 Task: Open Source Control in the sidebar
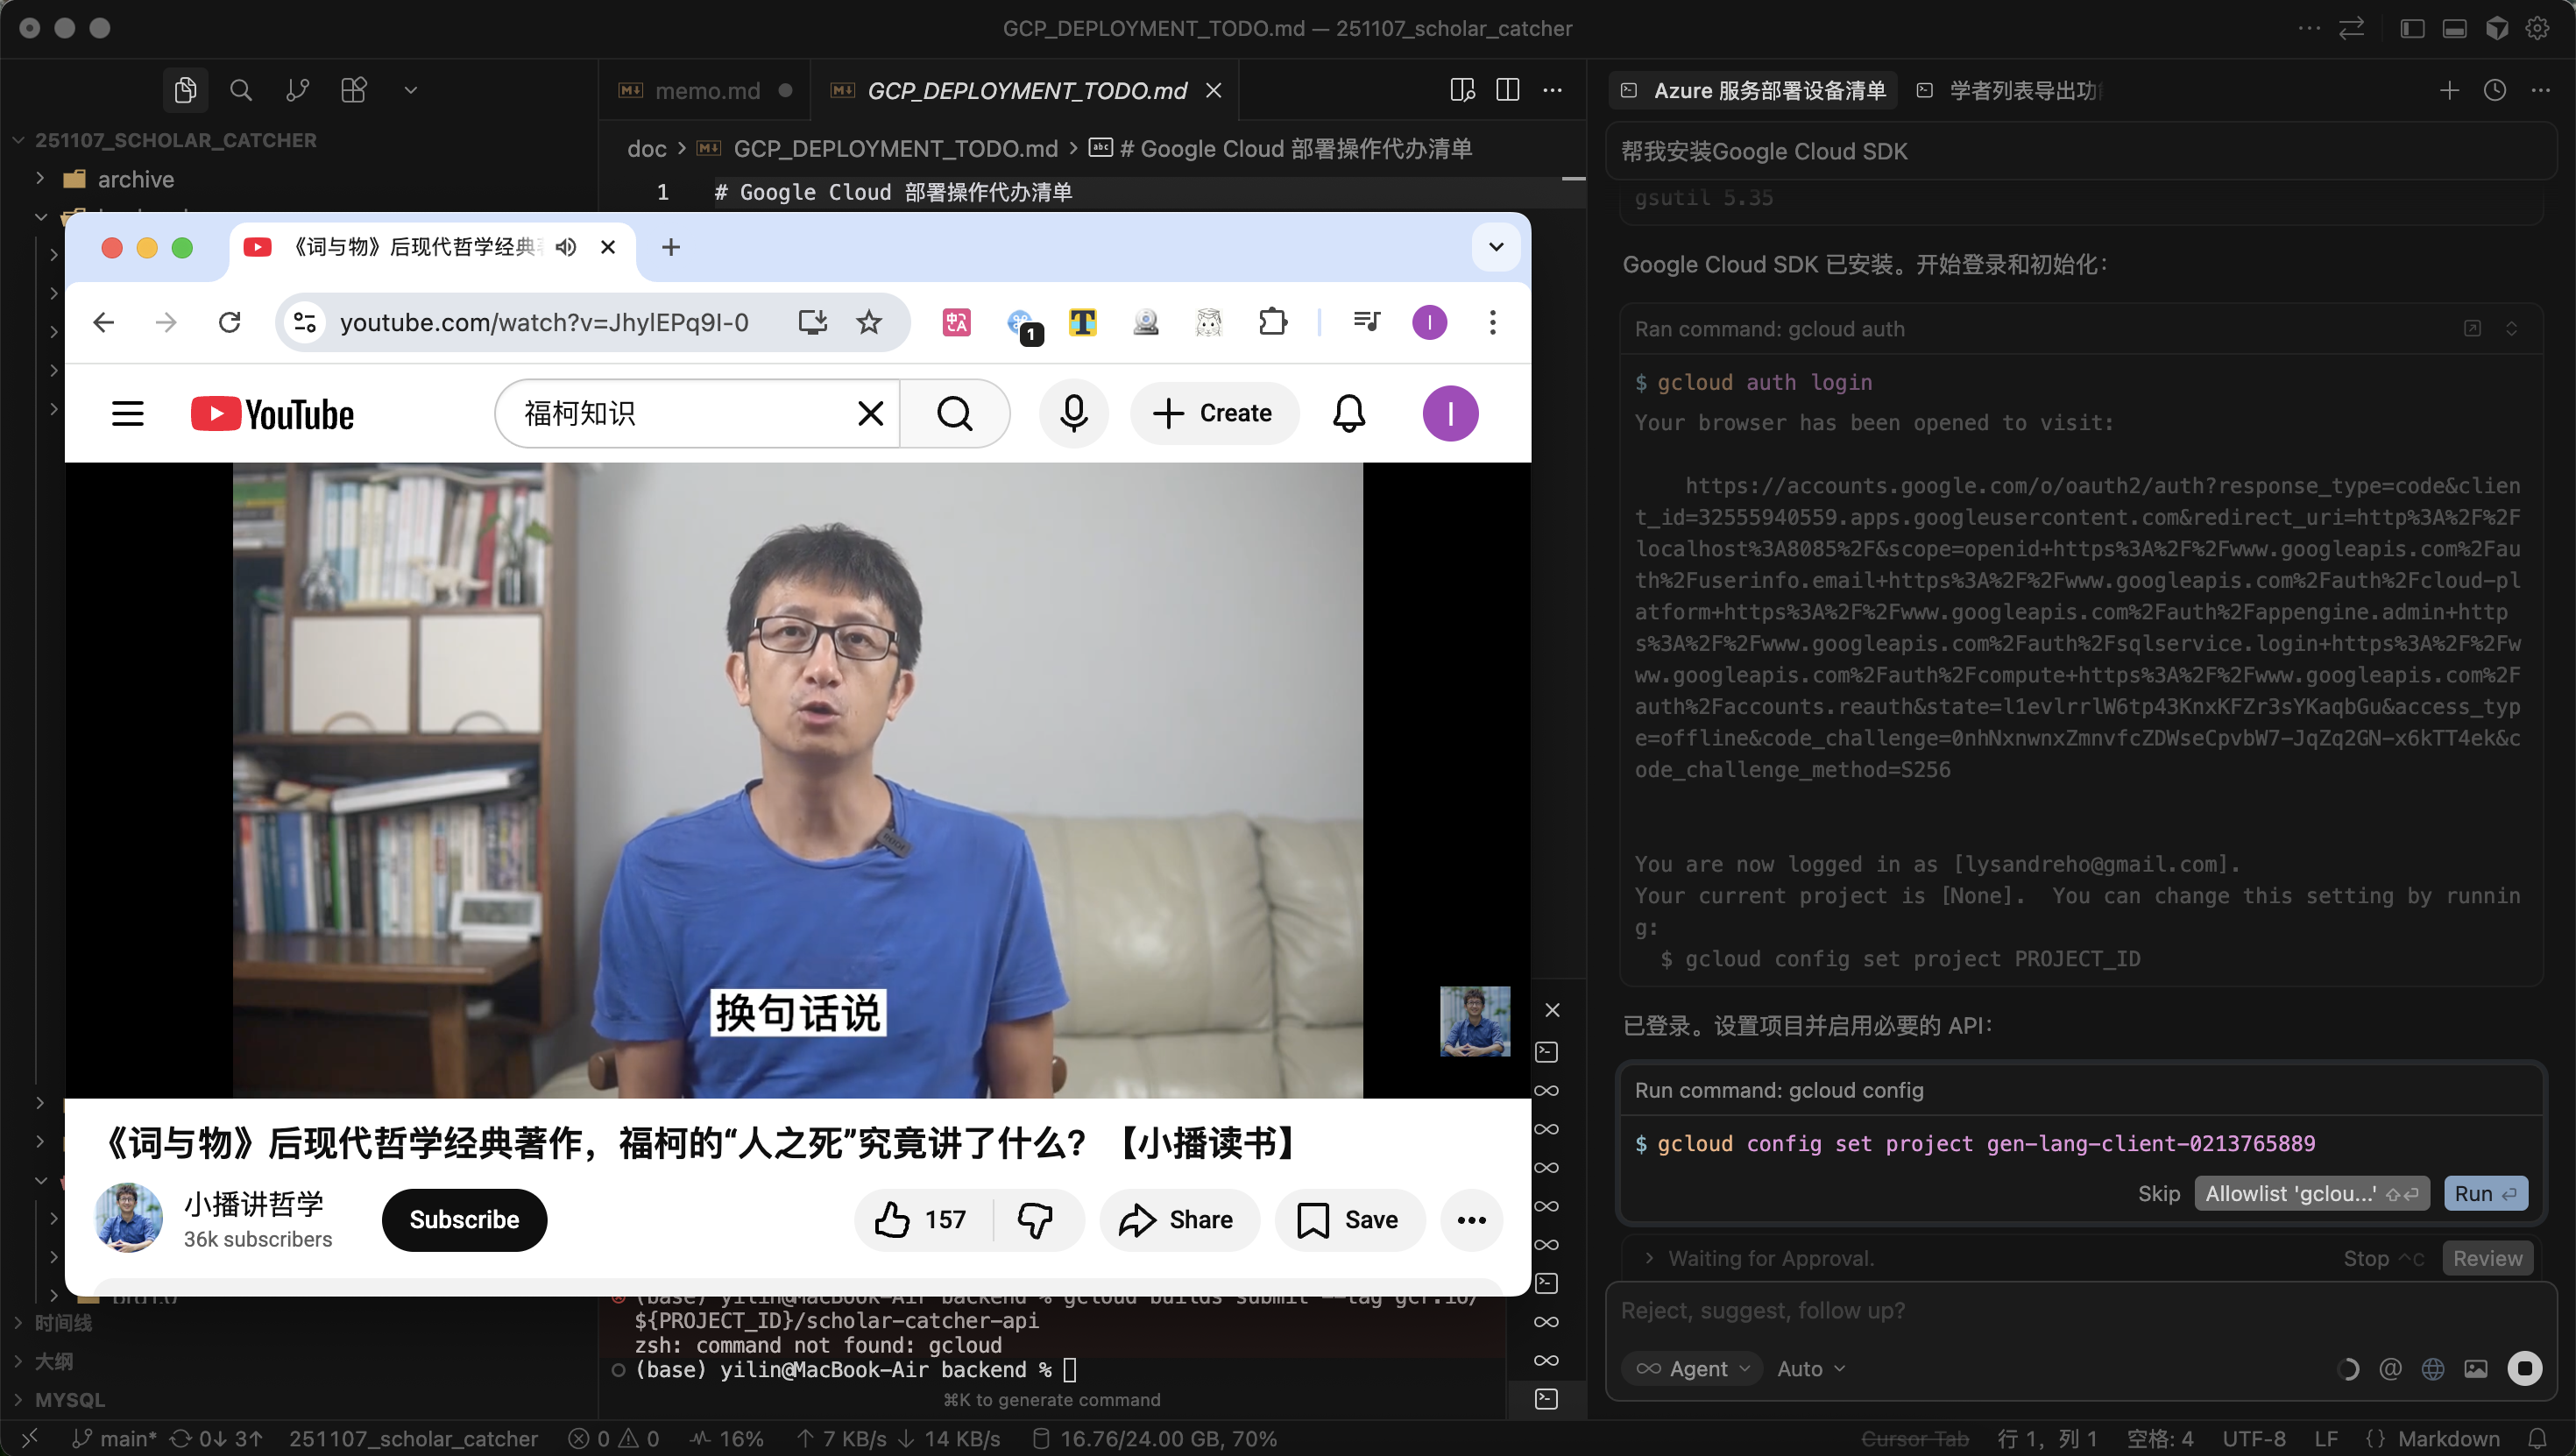pos(297,90)
